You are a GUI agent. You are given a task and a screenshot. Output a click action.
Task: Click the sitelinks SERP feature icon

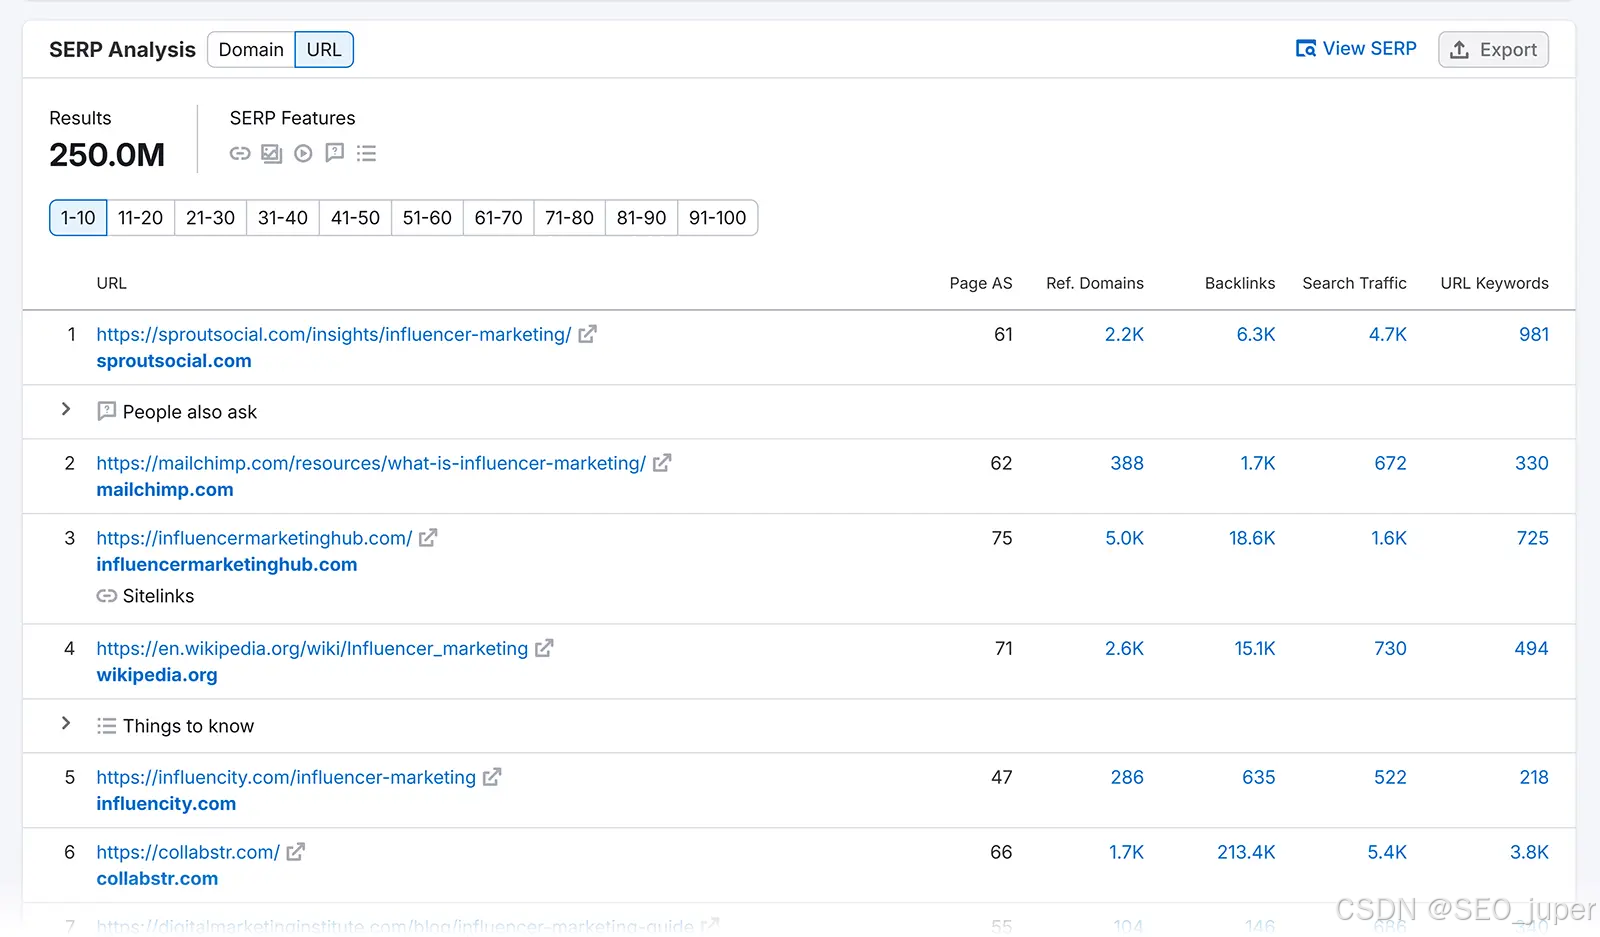[240, 153]
